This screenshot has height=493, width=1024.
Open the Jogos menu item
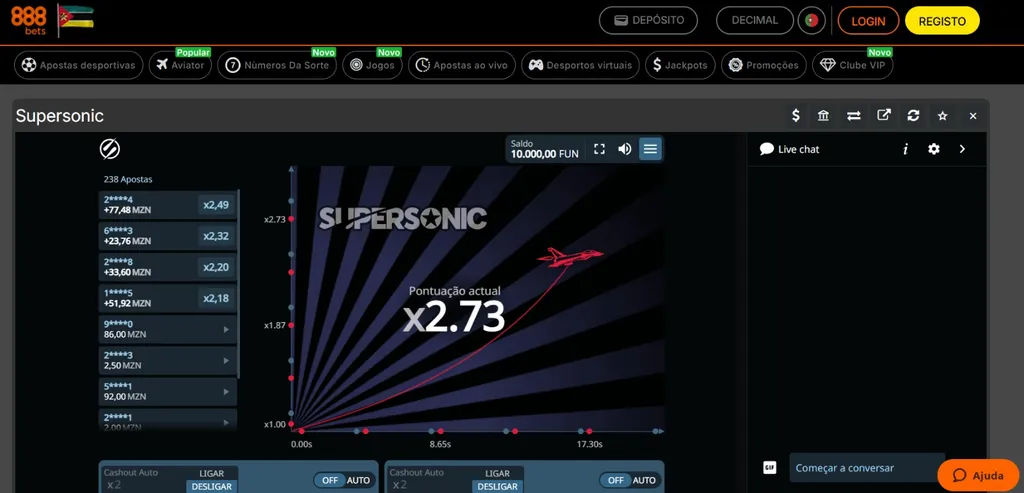372,65
